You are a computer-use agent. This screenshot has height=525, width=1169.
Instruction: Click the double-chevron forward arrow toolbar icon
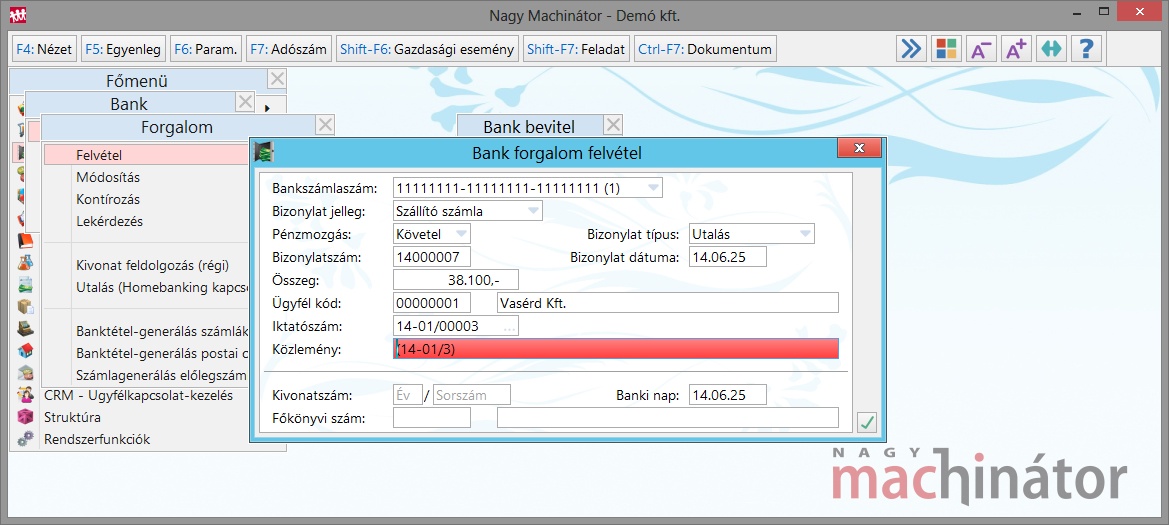911,49
